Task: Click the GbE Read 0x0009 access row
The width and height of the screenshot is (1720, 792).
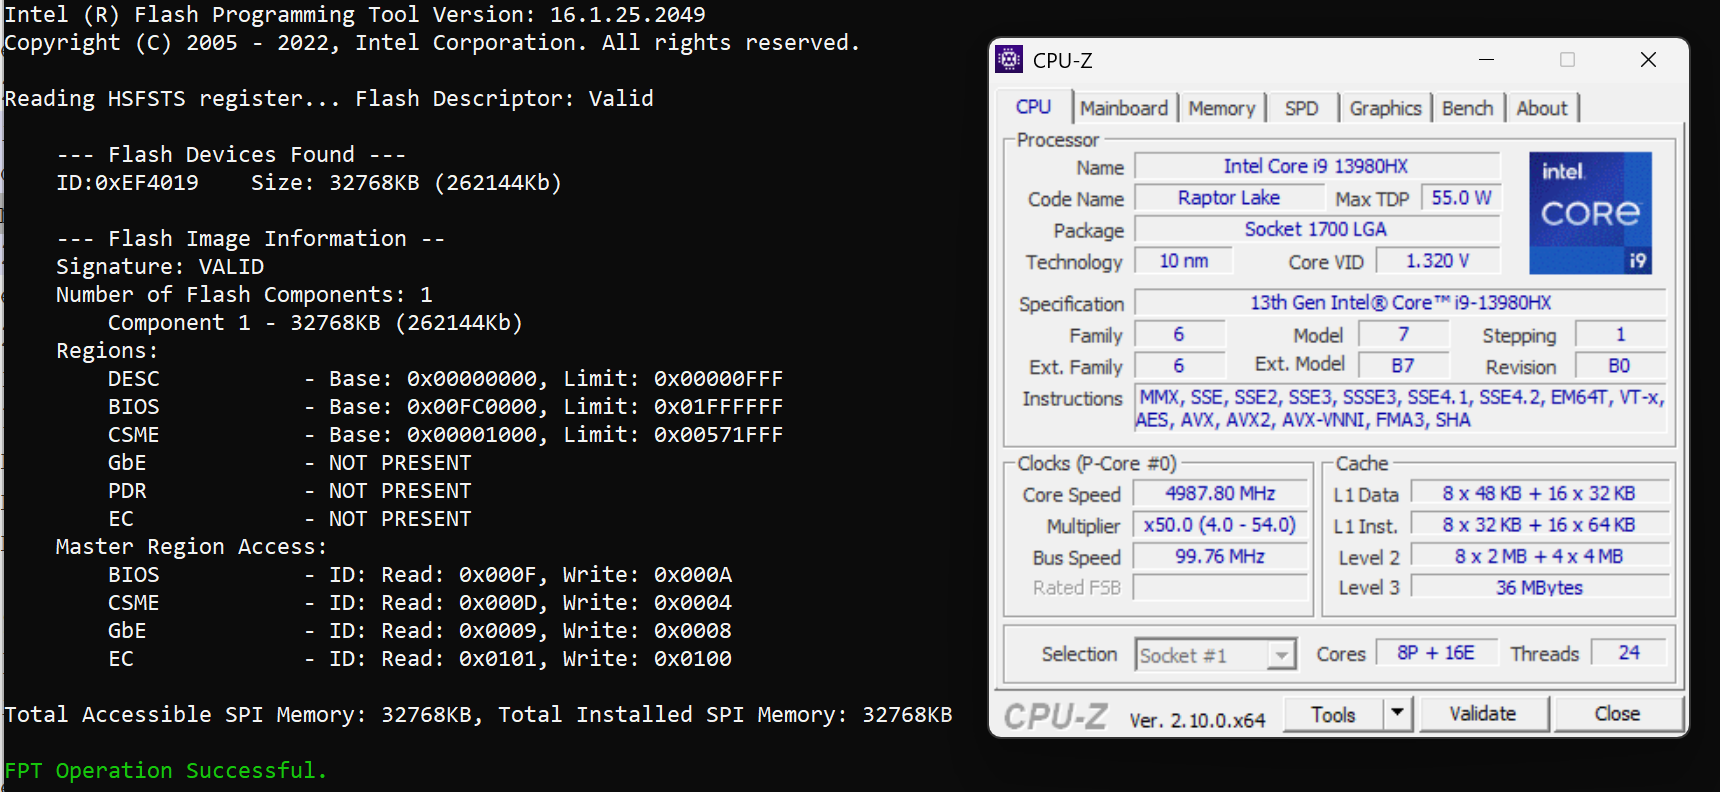Action: (420, 630)
